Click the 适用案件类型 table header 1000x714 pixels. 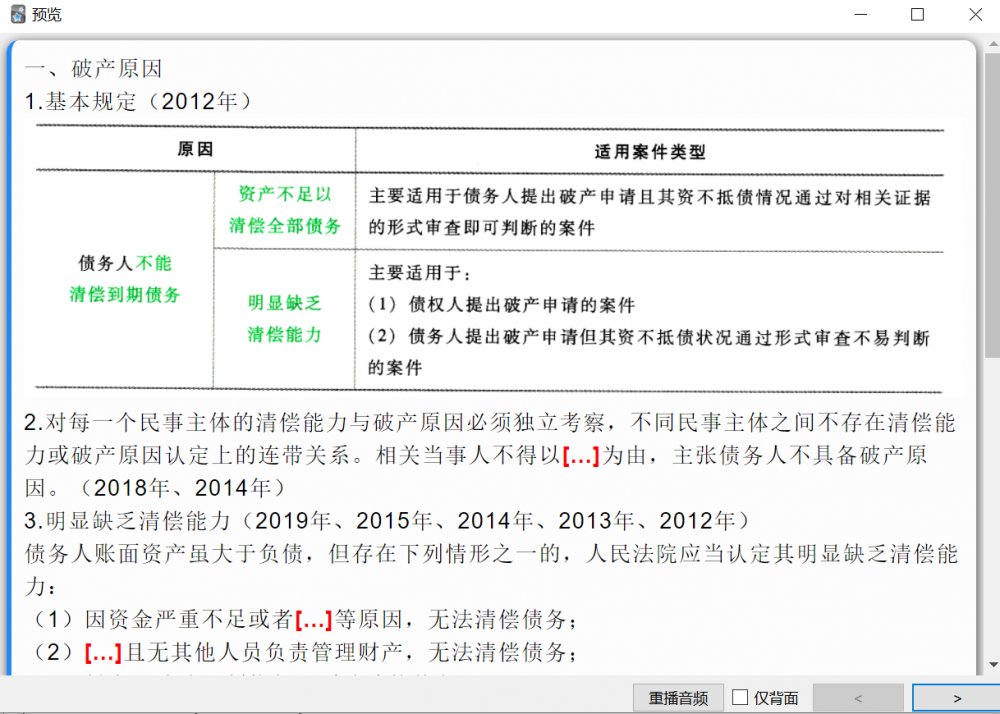pos(649,151)
